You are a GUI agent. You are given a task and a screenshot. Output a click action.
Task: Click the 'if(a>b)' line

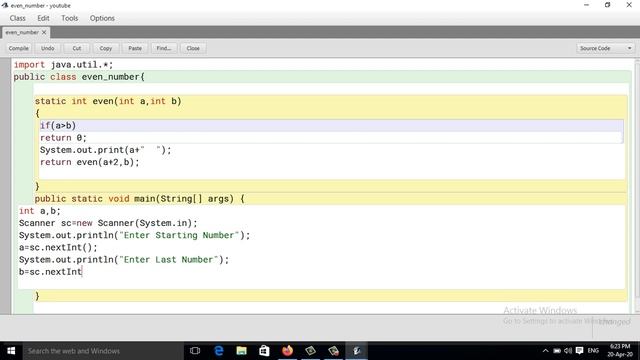coord(58,126)
